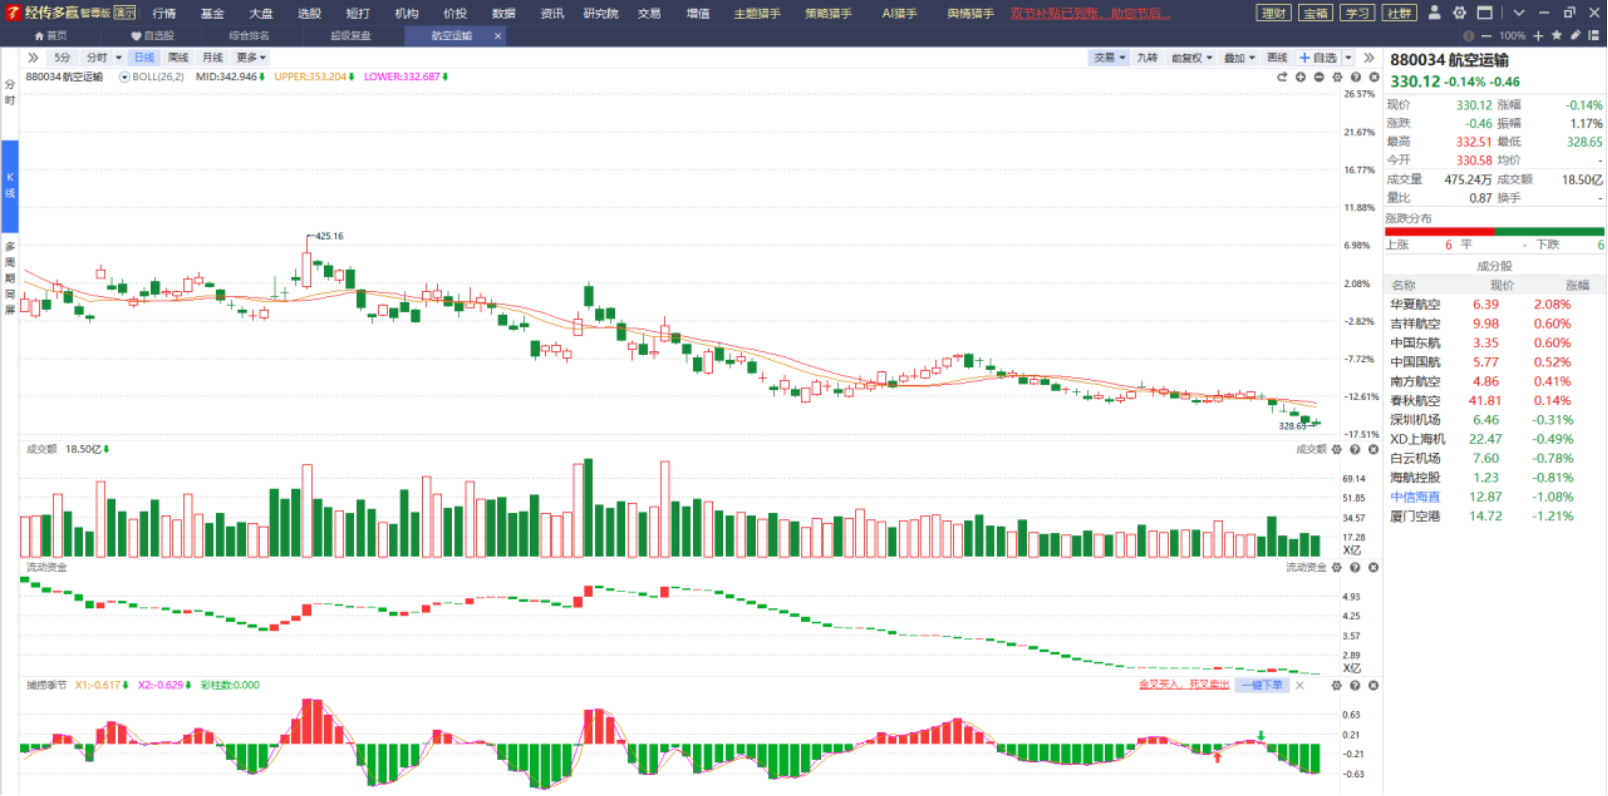This screenshot has height=796, width=1608.
Task: Switch chart period to 周线
Action: pos(178,58)
